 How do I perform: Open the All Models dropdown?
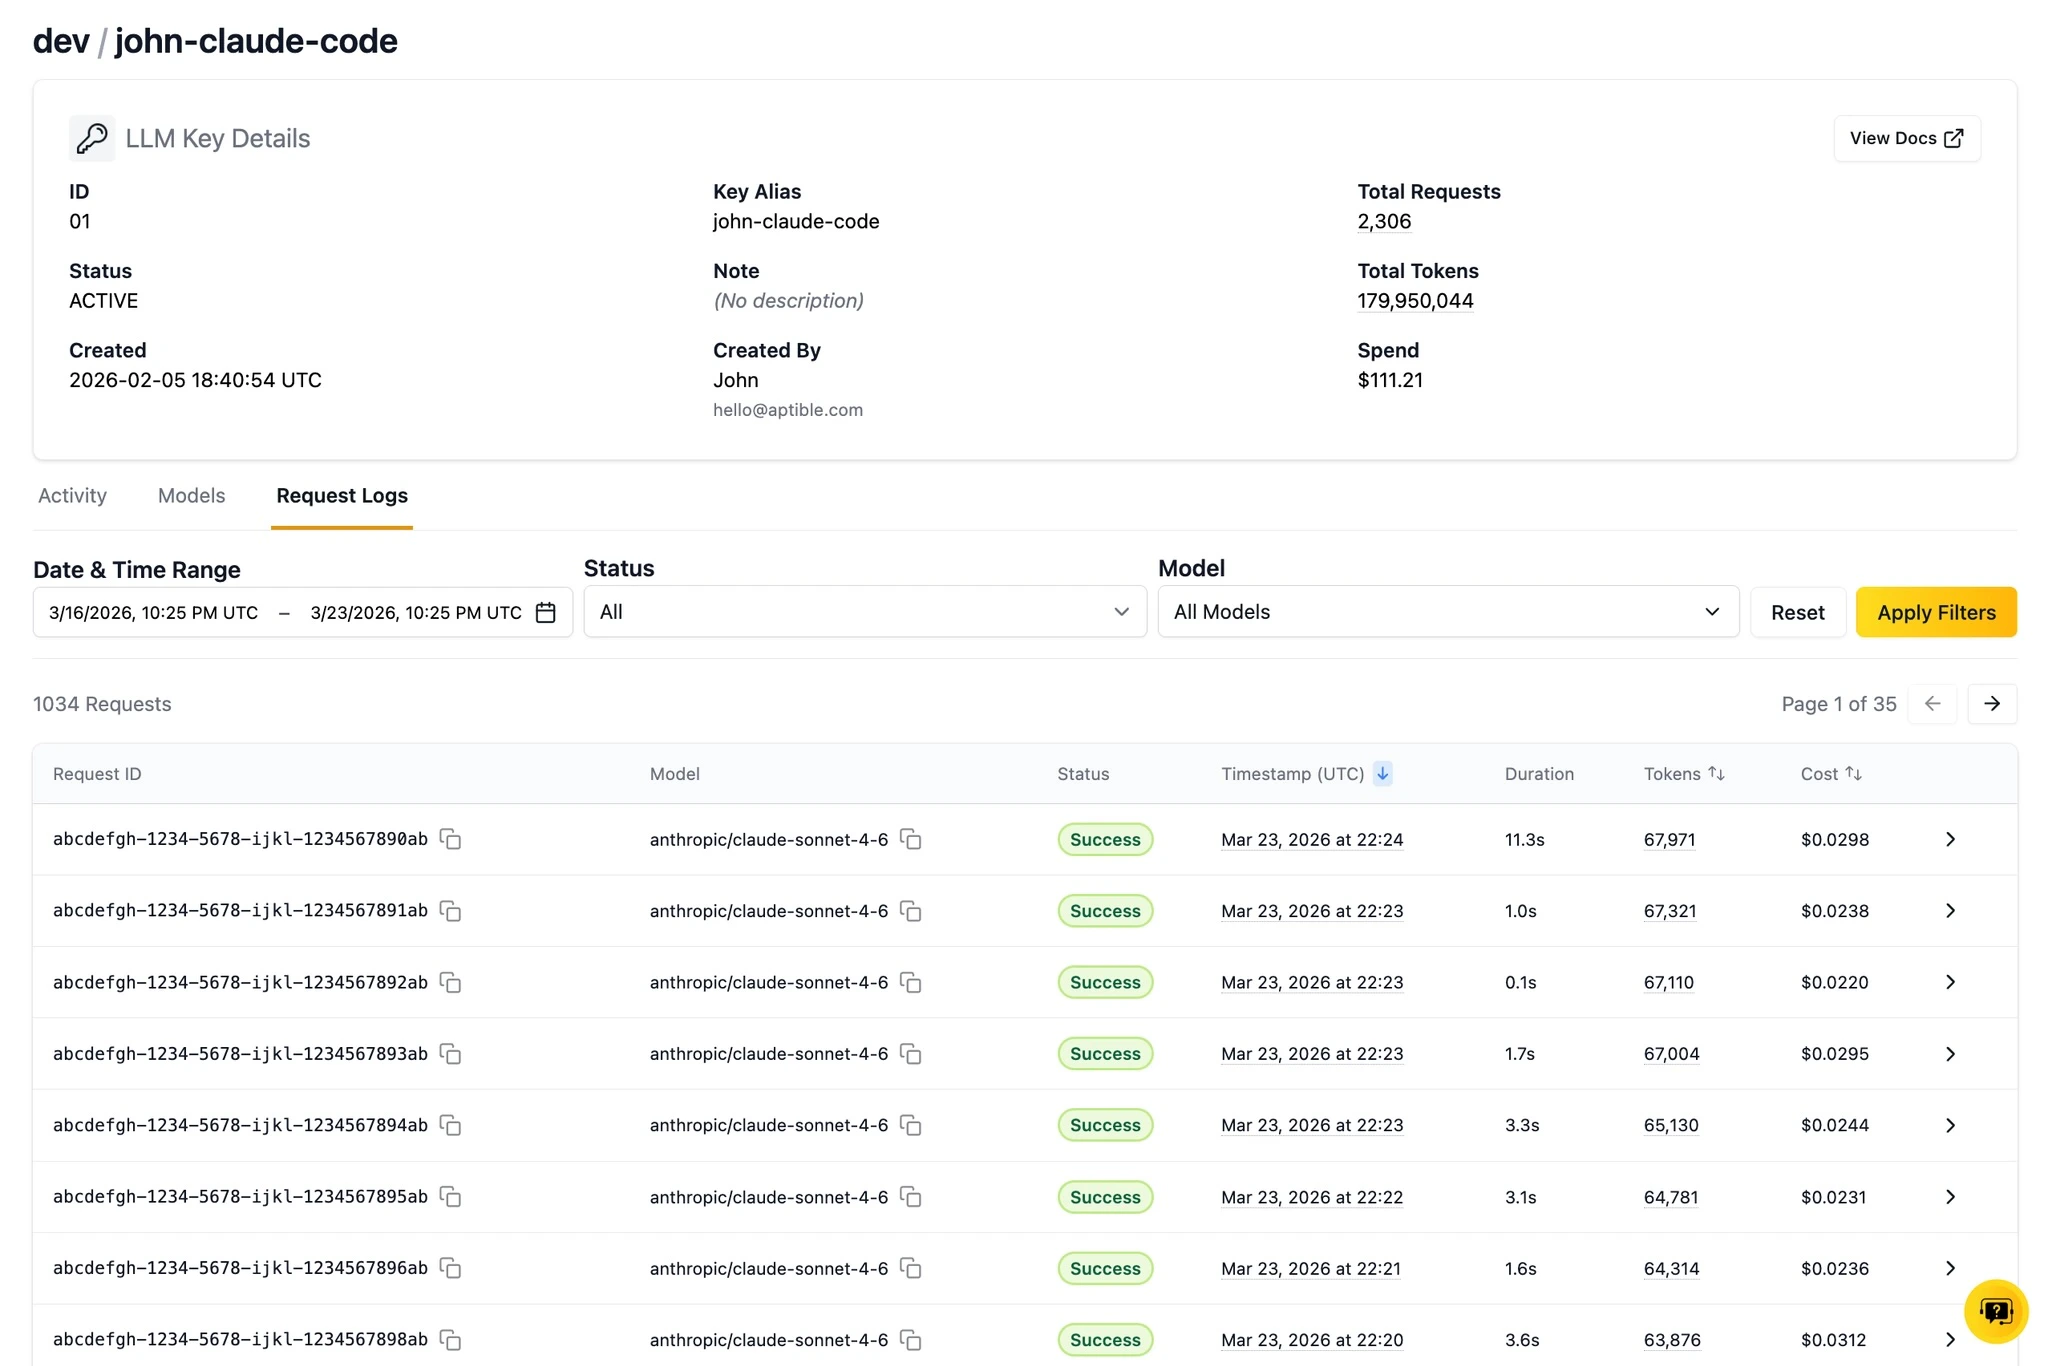1447,612
